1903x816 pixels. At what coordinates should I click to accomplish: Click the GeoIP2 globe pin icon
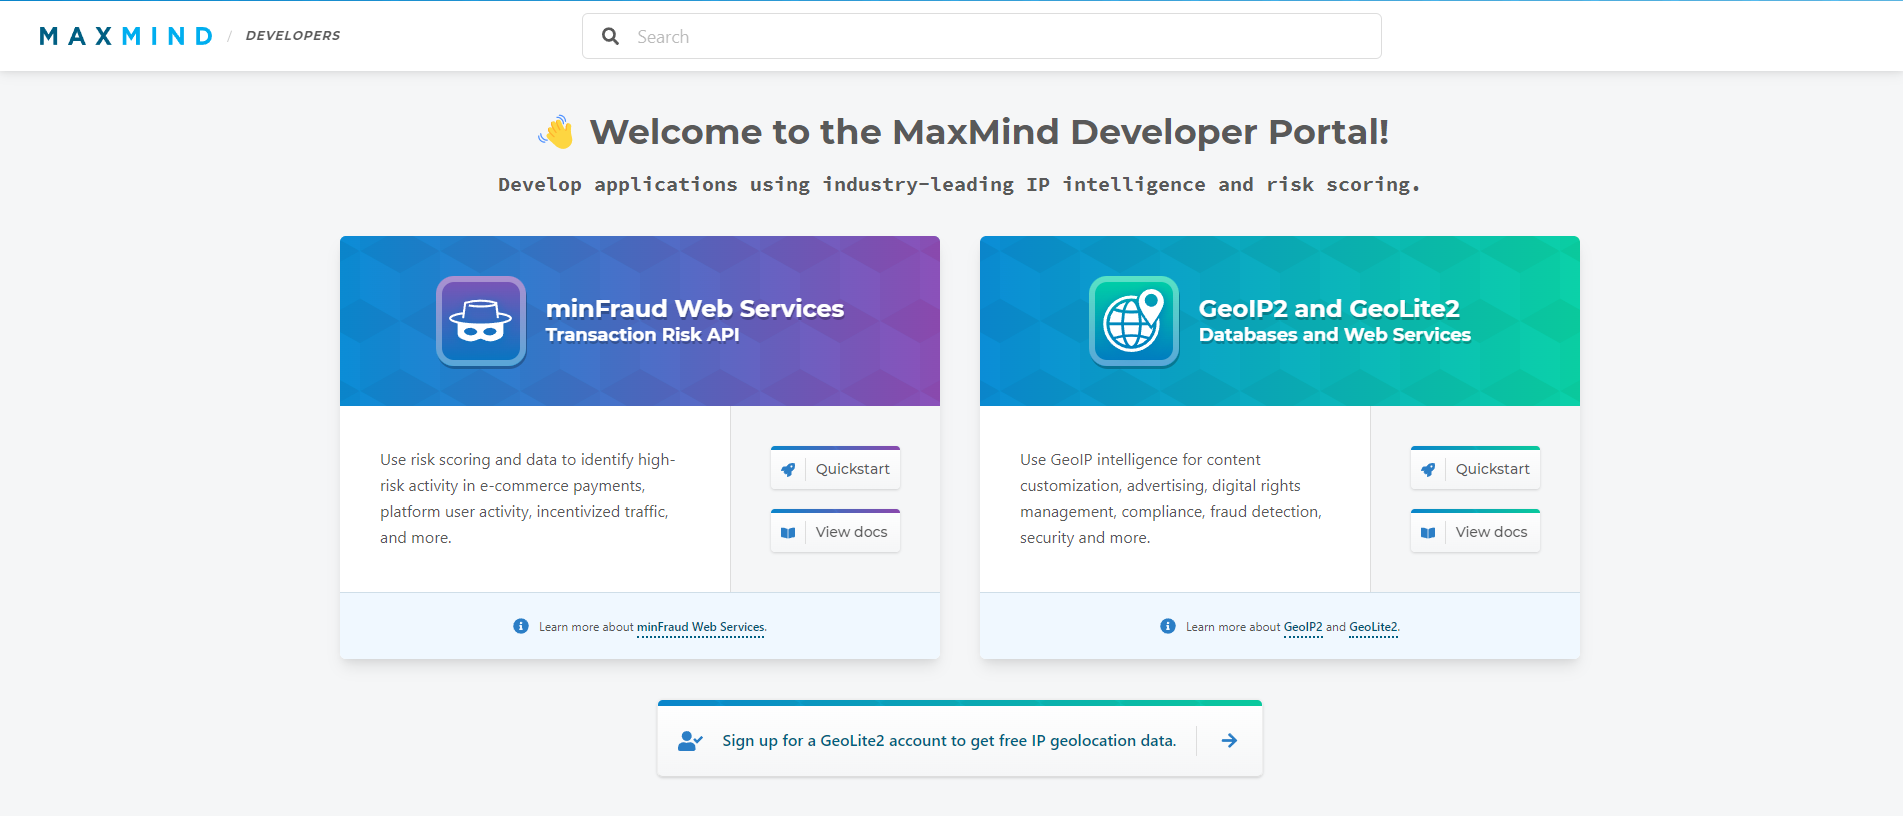coord(1134,321)
